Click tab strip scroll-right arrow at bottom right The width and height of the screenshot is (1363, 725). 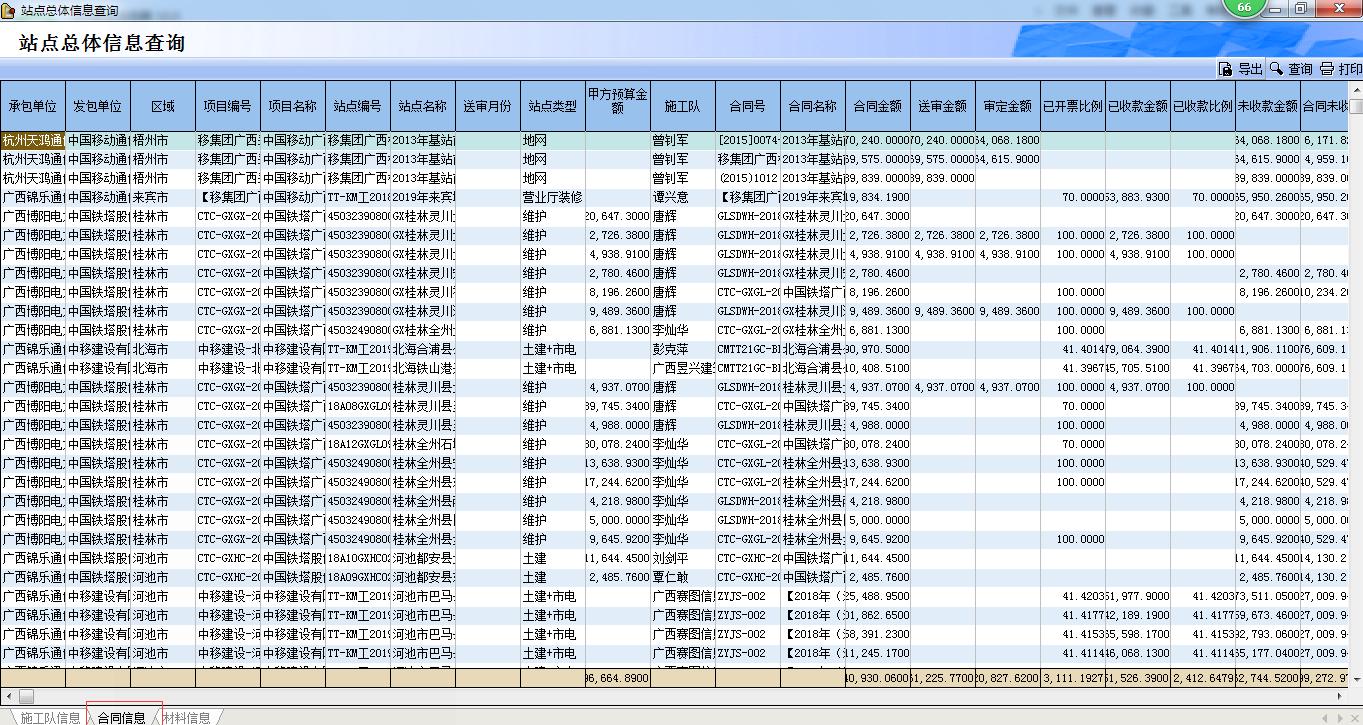1339,718
